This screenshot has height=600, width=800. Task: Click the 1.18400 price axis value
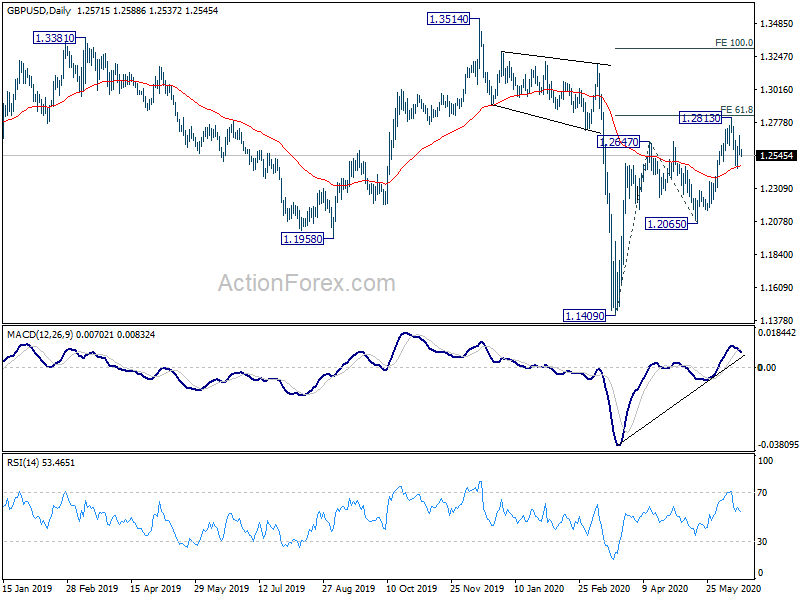point(777,255)
